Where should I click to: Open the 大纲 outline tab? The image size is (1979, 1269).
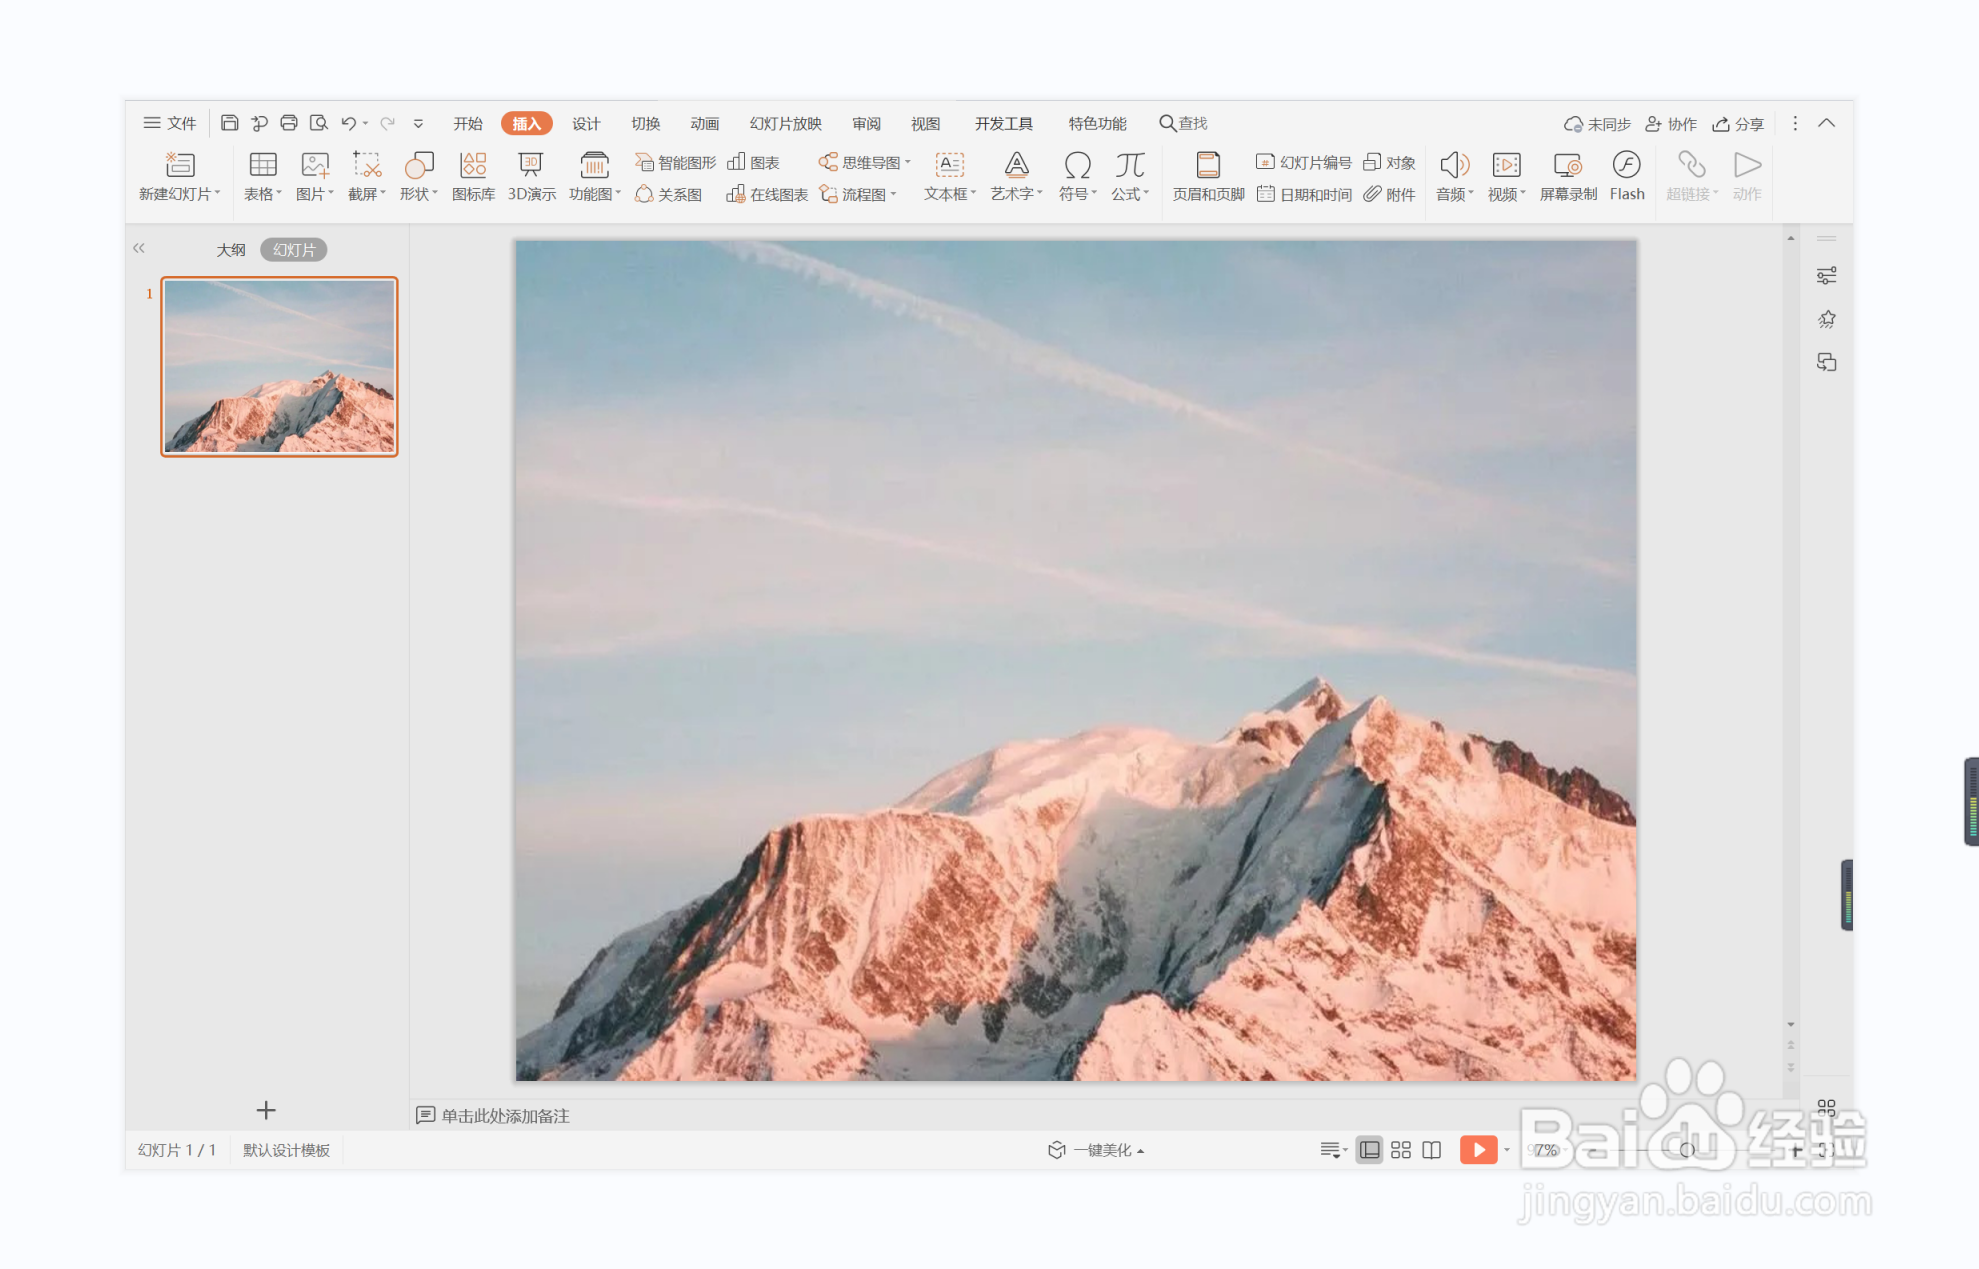231,250
